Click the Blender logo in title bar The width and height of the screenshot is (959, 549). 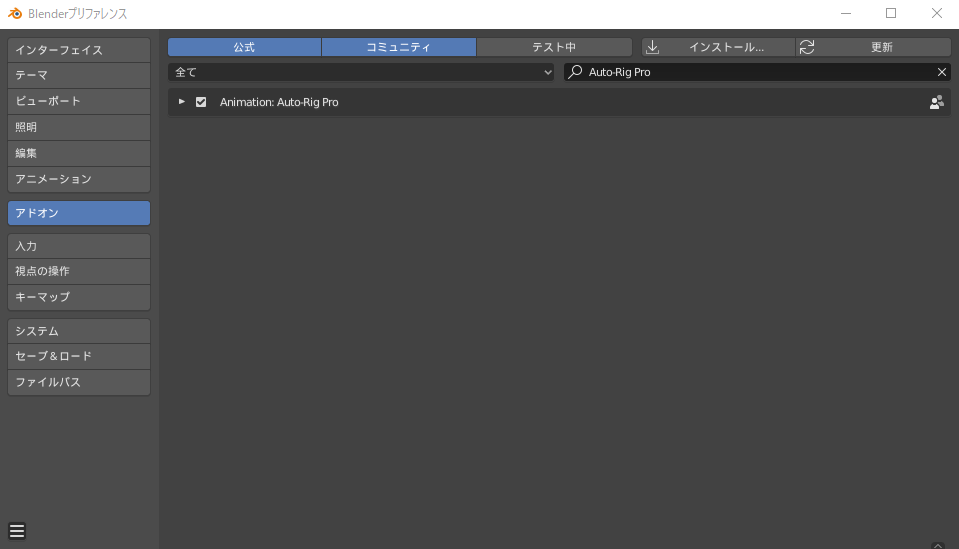(x=15, y=13)
